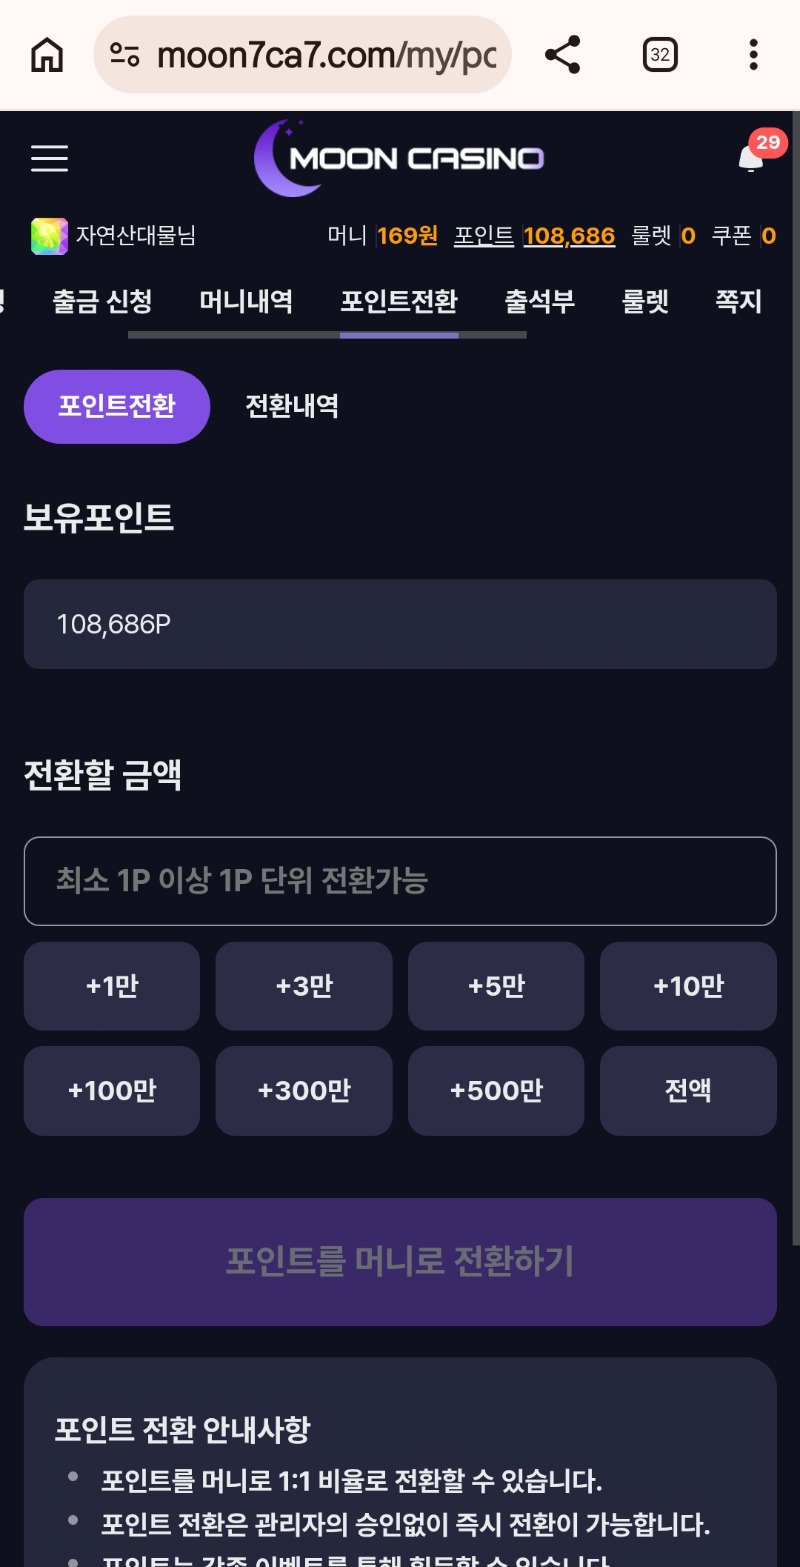This screenshot has height=1567, width=800.
Task: Open the hamburger side menu
Action: click(49, 158)
